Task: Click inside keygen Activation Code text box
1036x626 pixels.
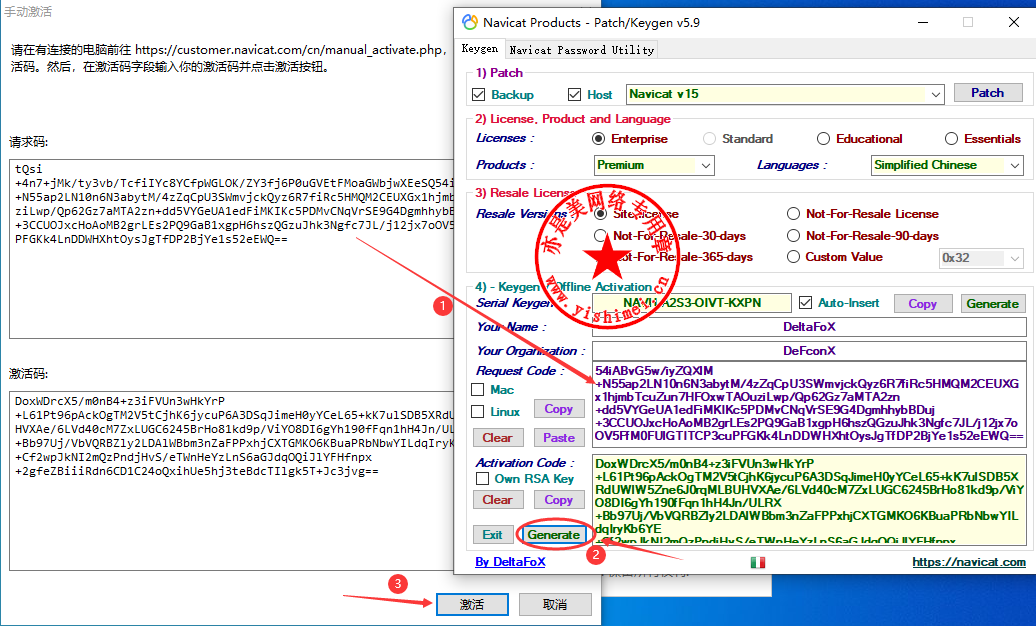Action: [809, 499]
